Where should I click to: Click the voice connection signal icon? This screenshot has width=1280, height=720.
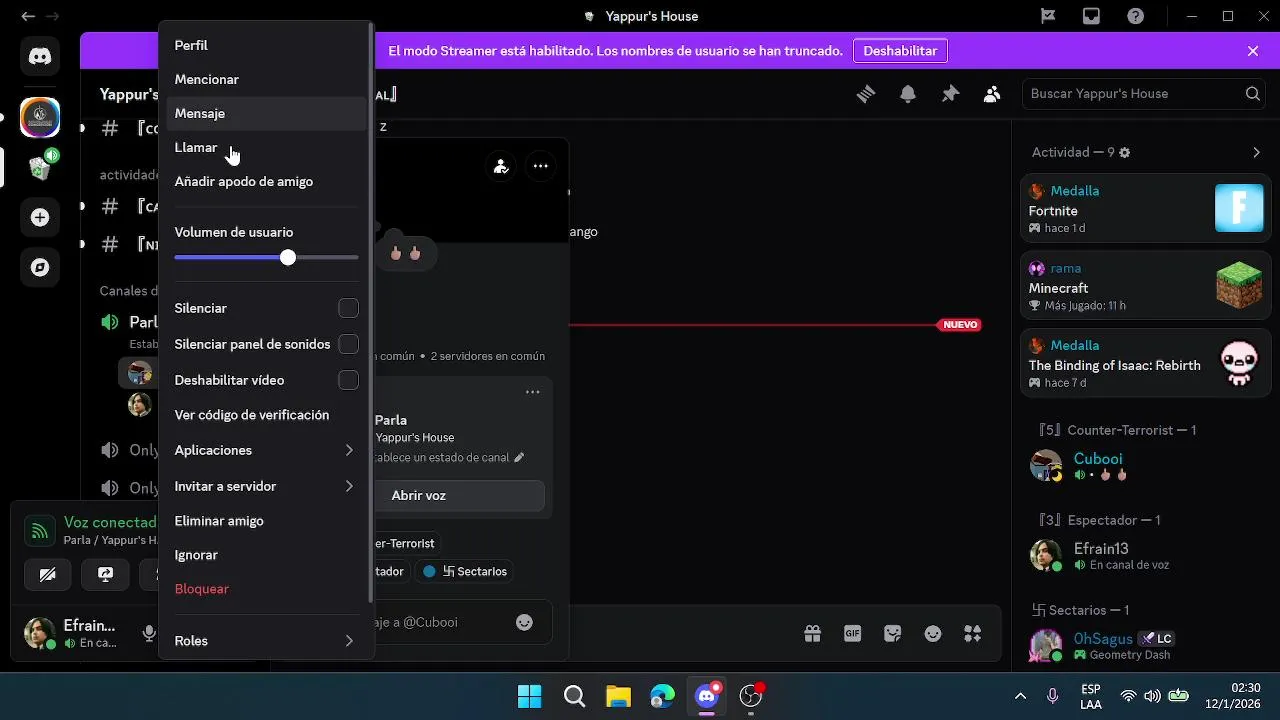pos(40,530)
